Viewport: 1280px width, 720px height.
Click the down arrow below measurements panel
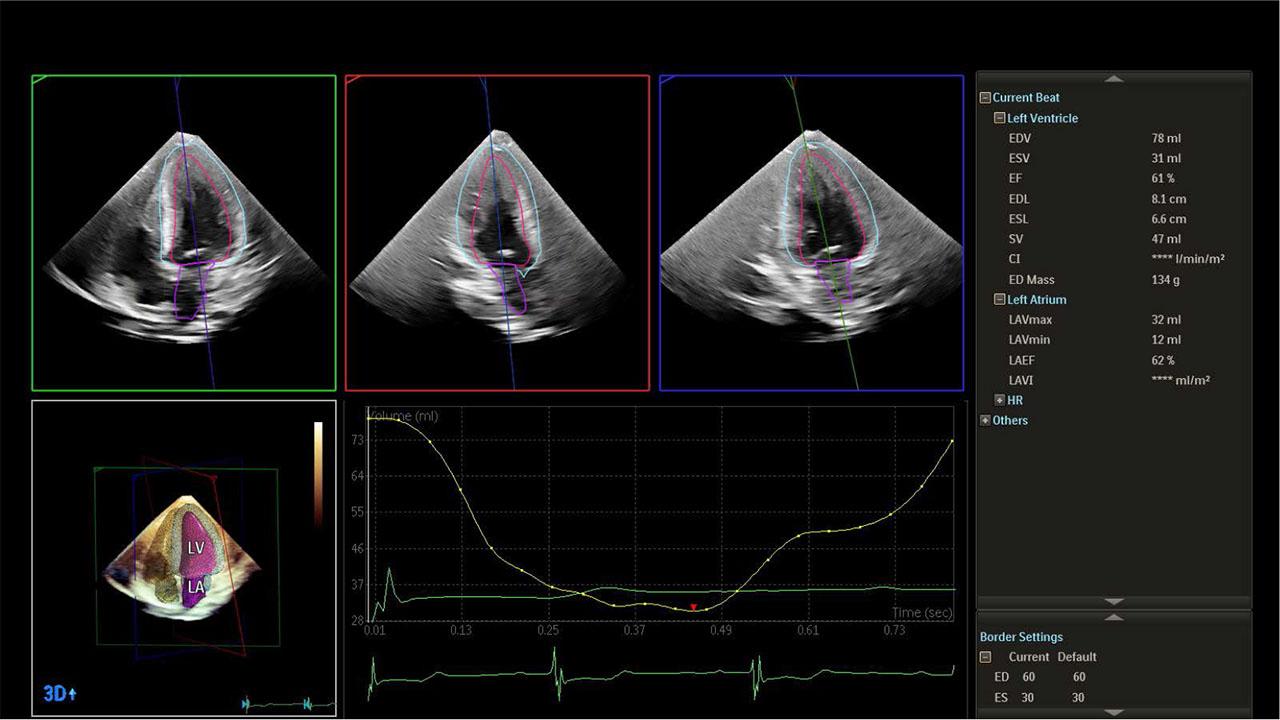tap(1113, 601)
